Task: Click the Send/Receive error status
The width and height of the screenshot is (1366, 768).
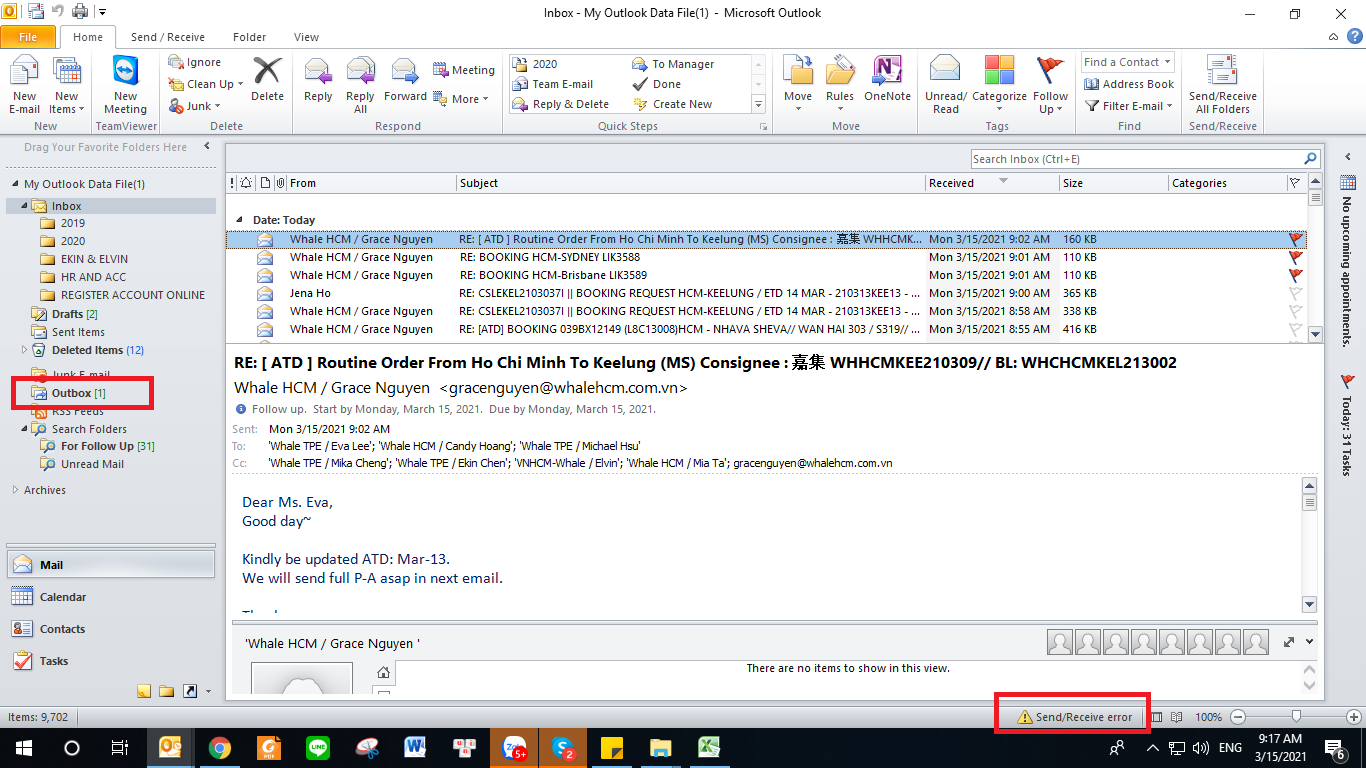Action: pos(1074,717)
